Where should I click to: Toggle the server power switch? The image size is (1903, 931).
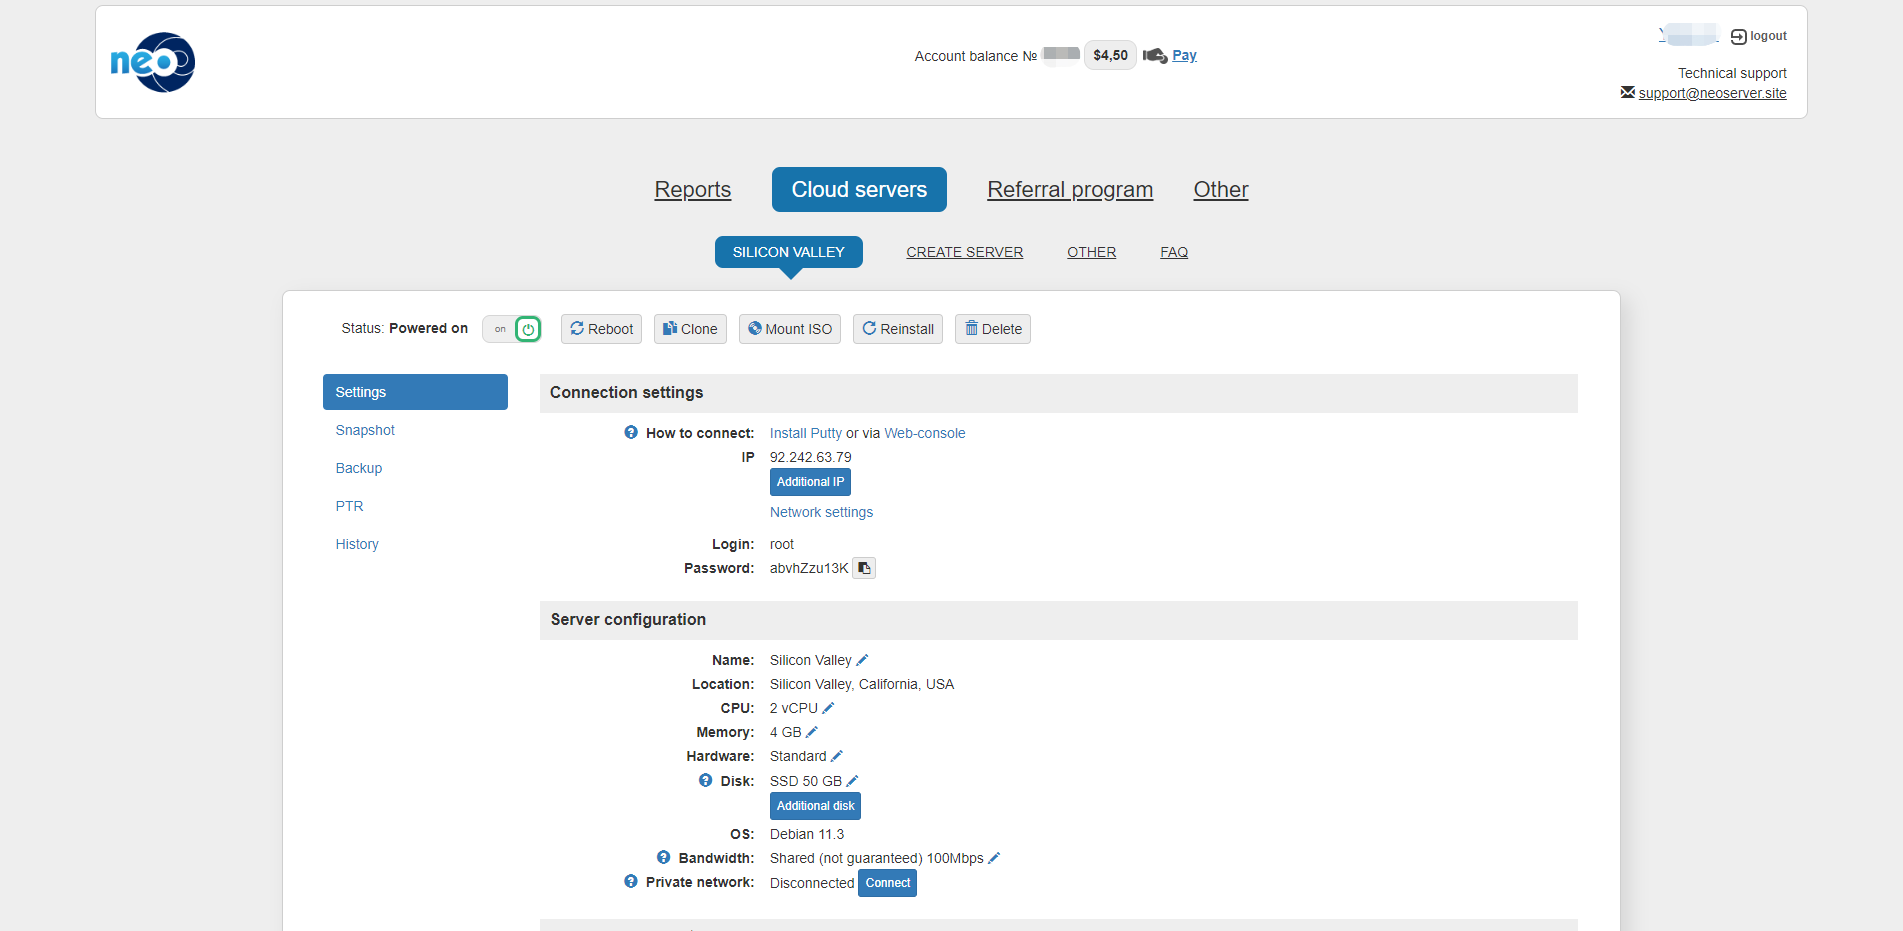512,329
